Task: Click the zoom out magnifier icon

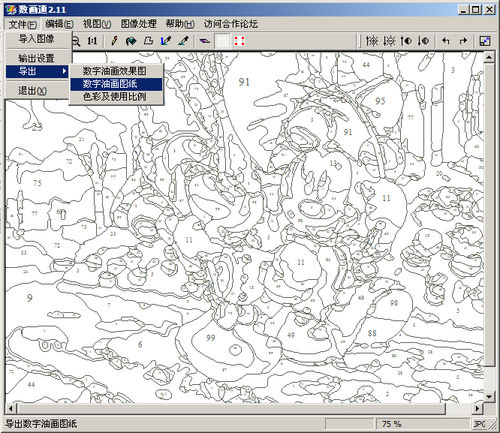Action: (76, 41)
